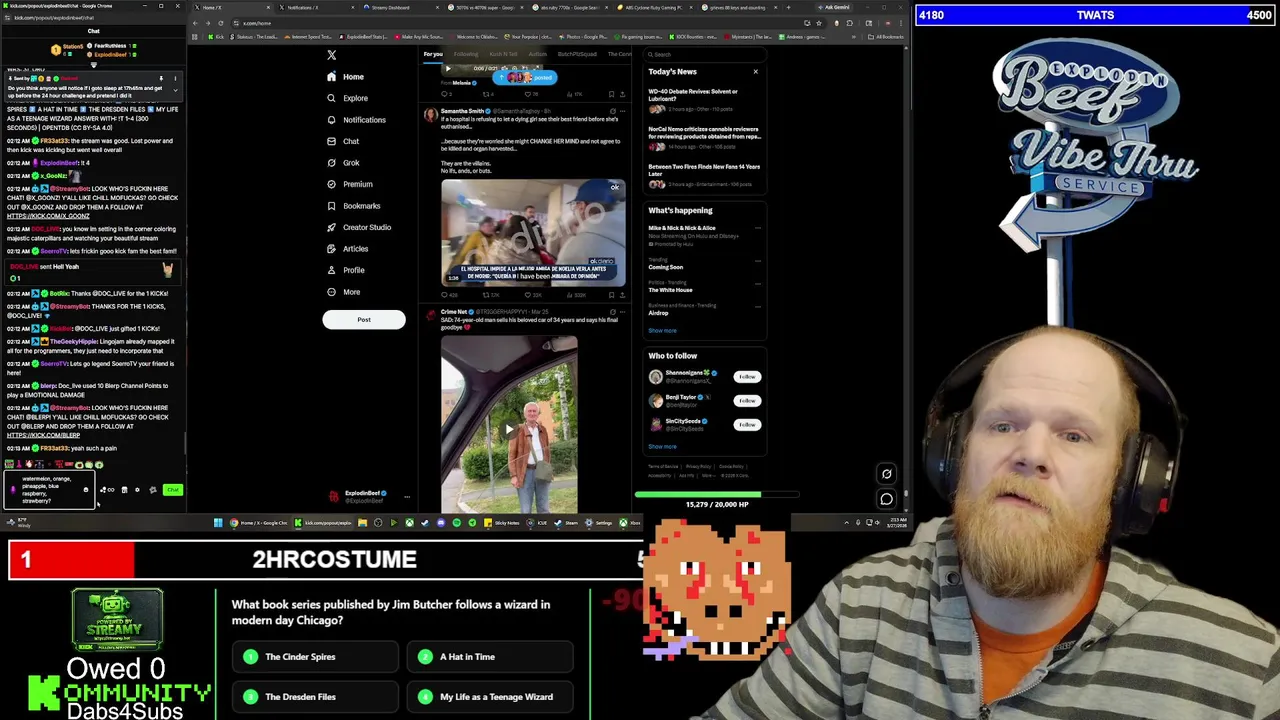Viewport: 1280px width, 720px height.
Task: Select trivia answer The Dresden Files
Action: (x=316, y=697)
